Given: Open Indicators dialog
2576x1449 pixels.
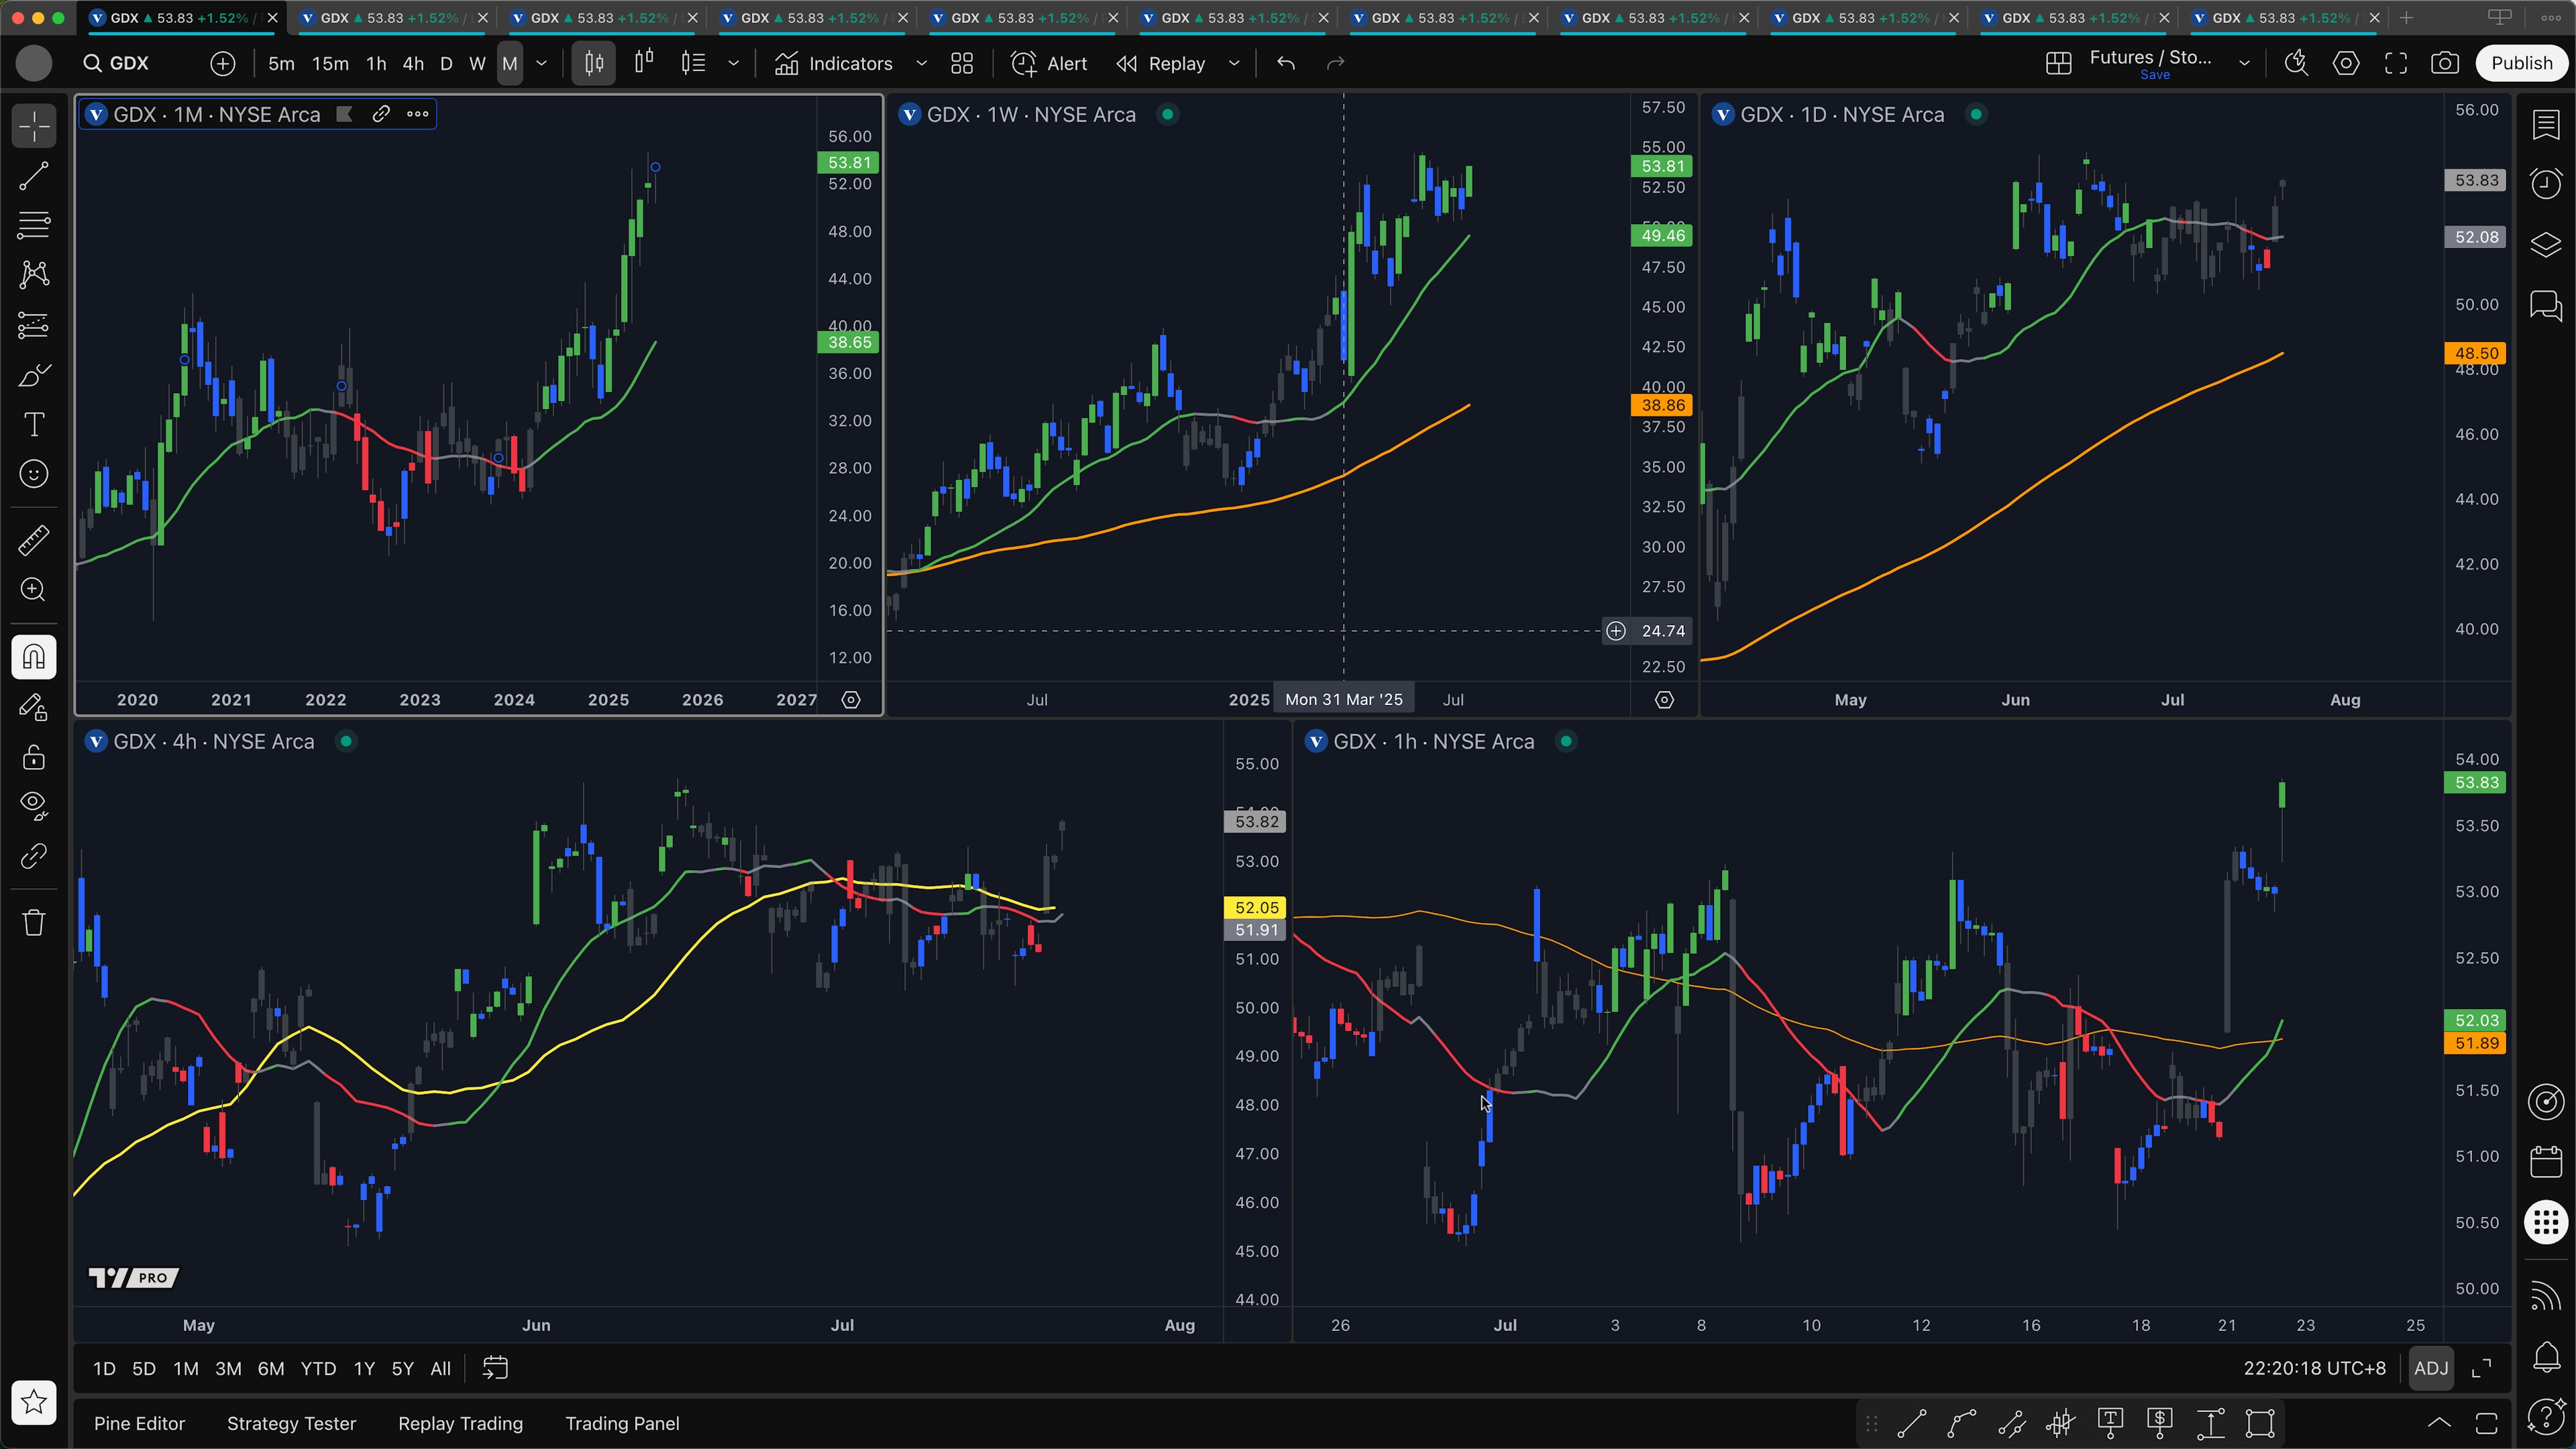Looking at the screenshot, I should (833, 63).
